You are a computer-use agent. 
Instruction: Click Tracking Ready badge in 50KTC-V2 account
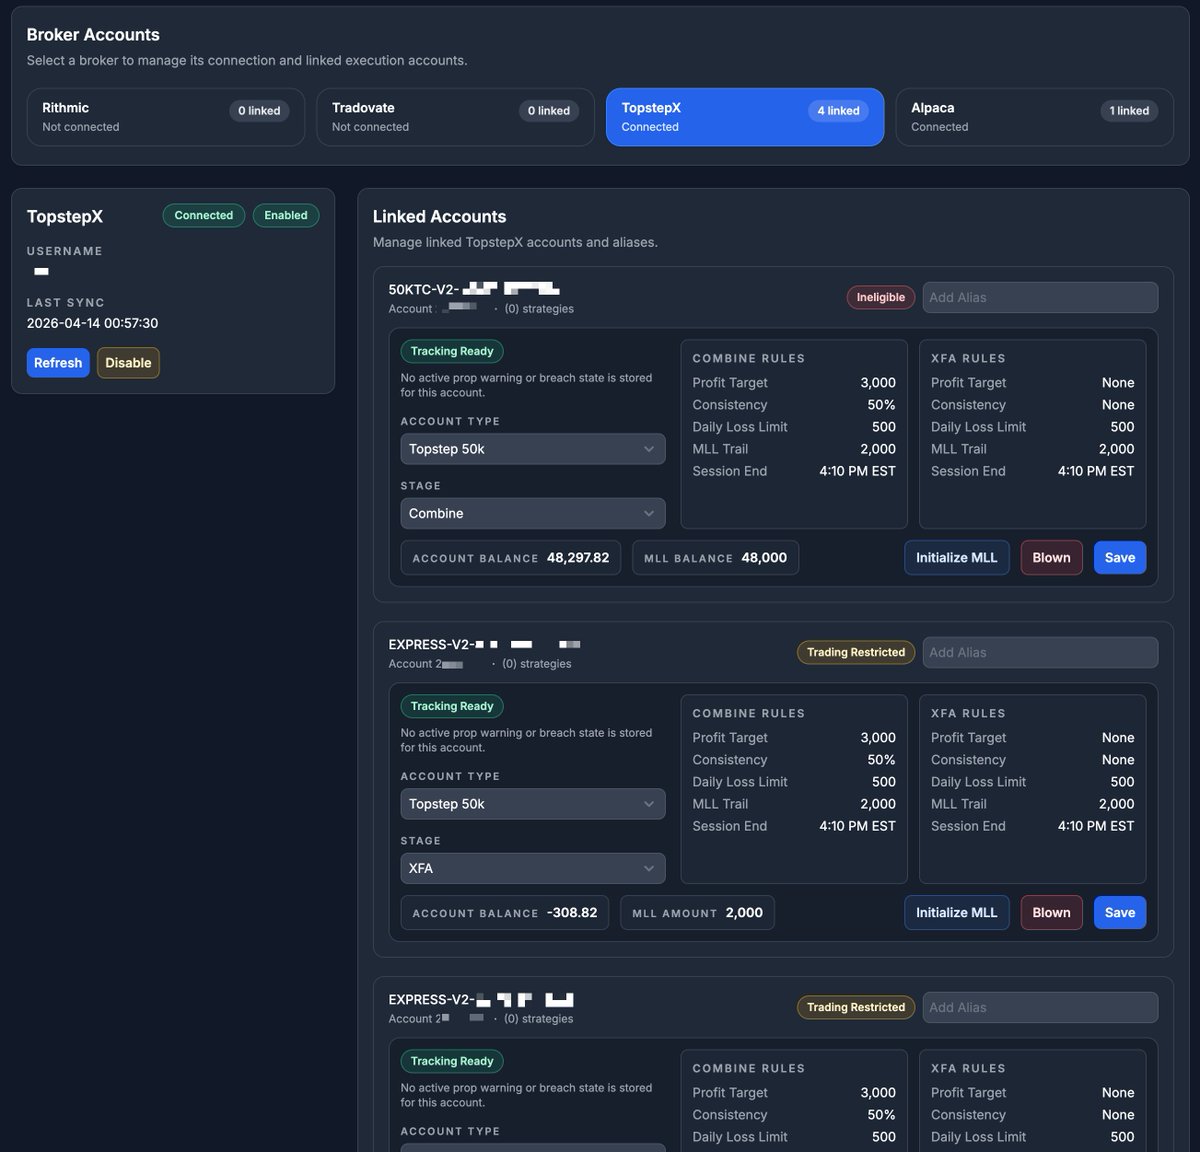(x=452, y=351)
